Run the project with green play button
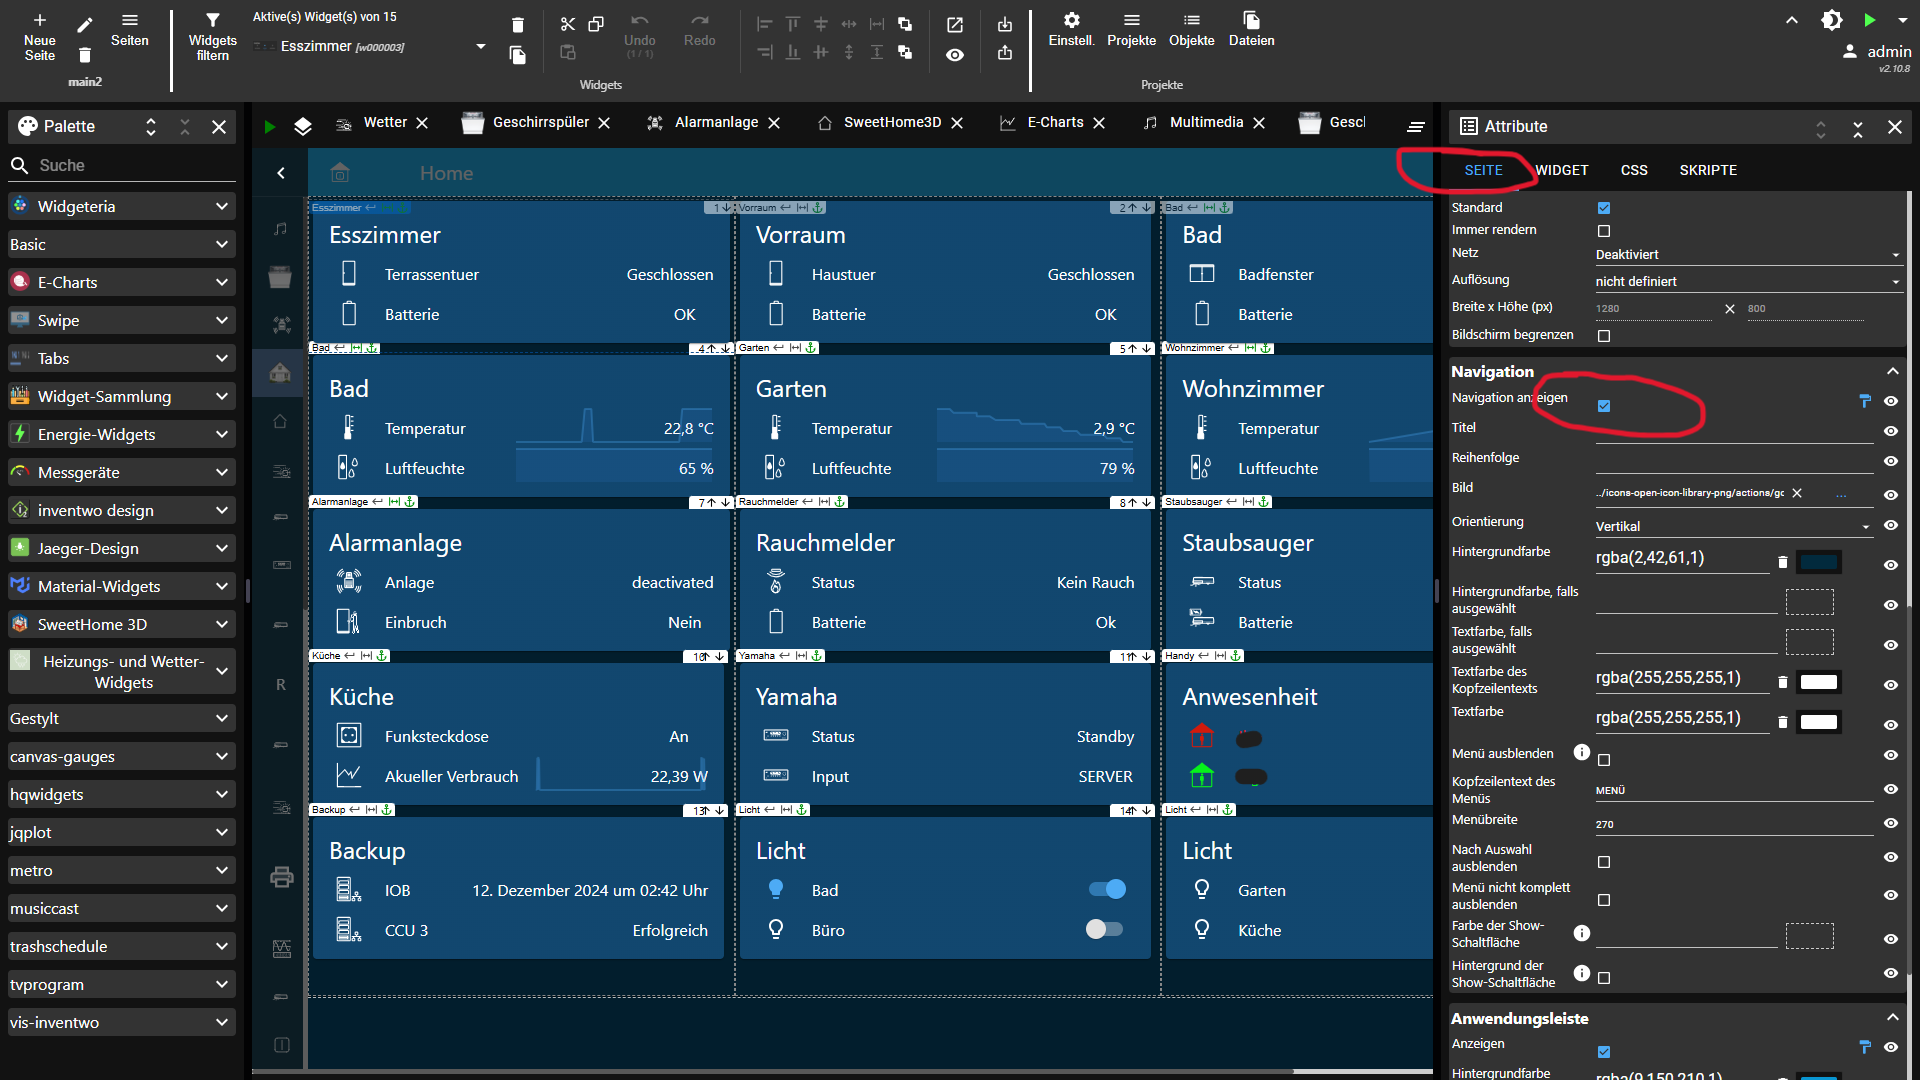This screenshot has width=1920, height=1080. pyautogui.click(x=1870, y=20)
